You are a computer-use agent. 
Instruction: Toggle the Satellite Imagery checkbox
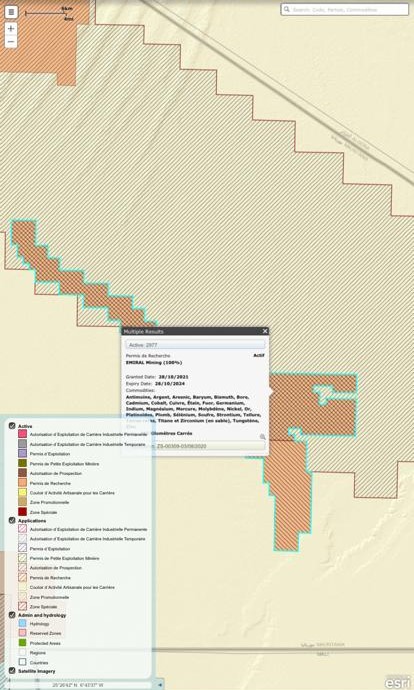tap(12, 671)
